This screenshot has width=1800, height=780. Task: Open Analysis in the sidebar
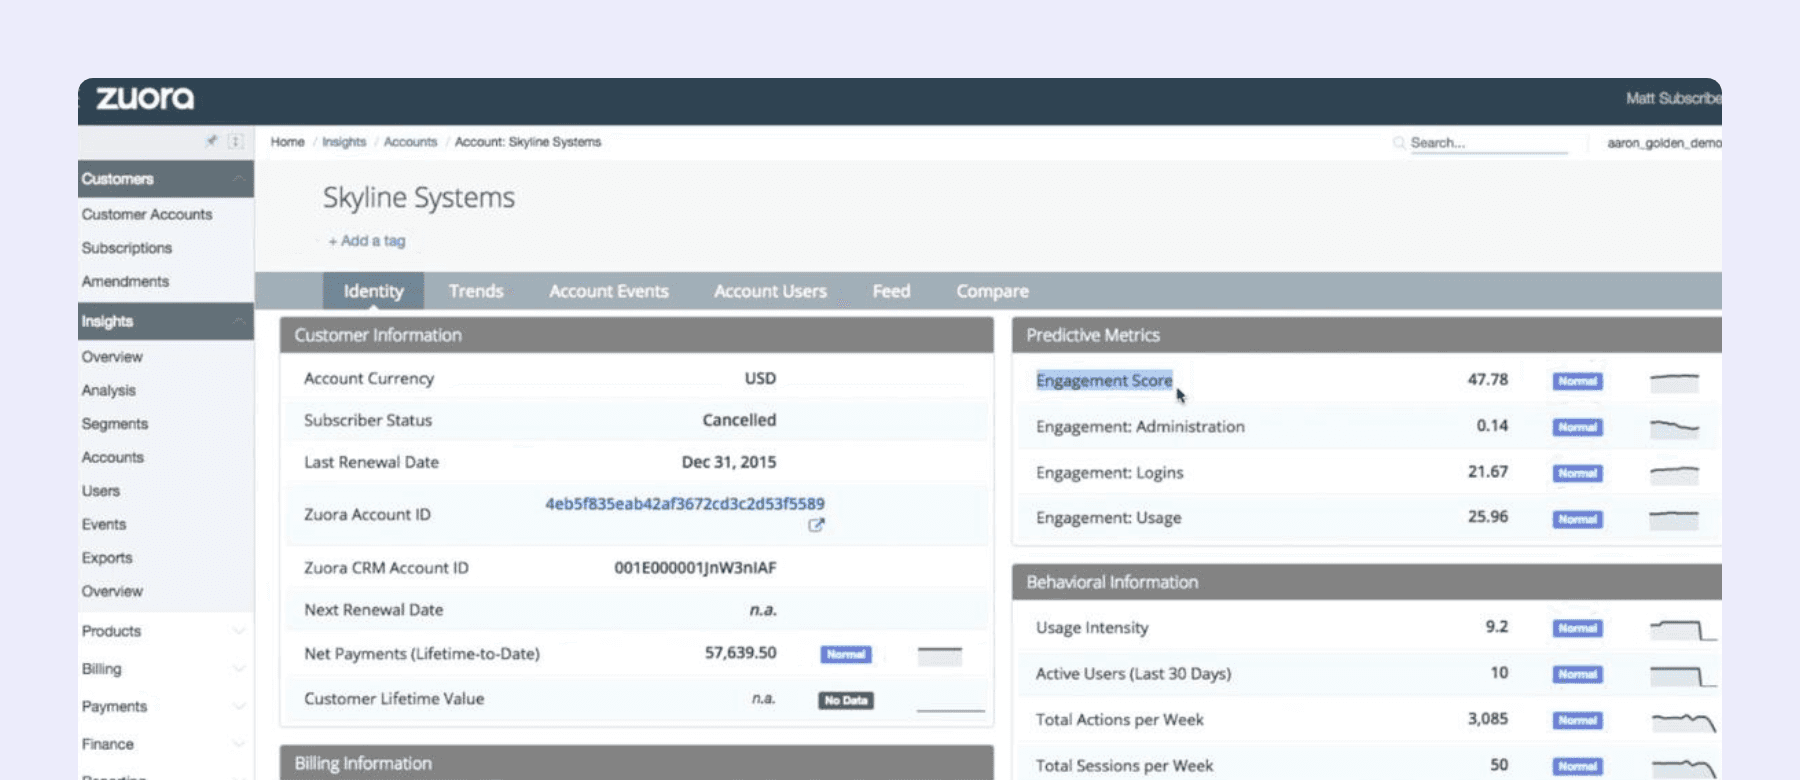(108, 390)
